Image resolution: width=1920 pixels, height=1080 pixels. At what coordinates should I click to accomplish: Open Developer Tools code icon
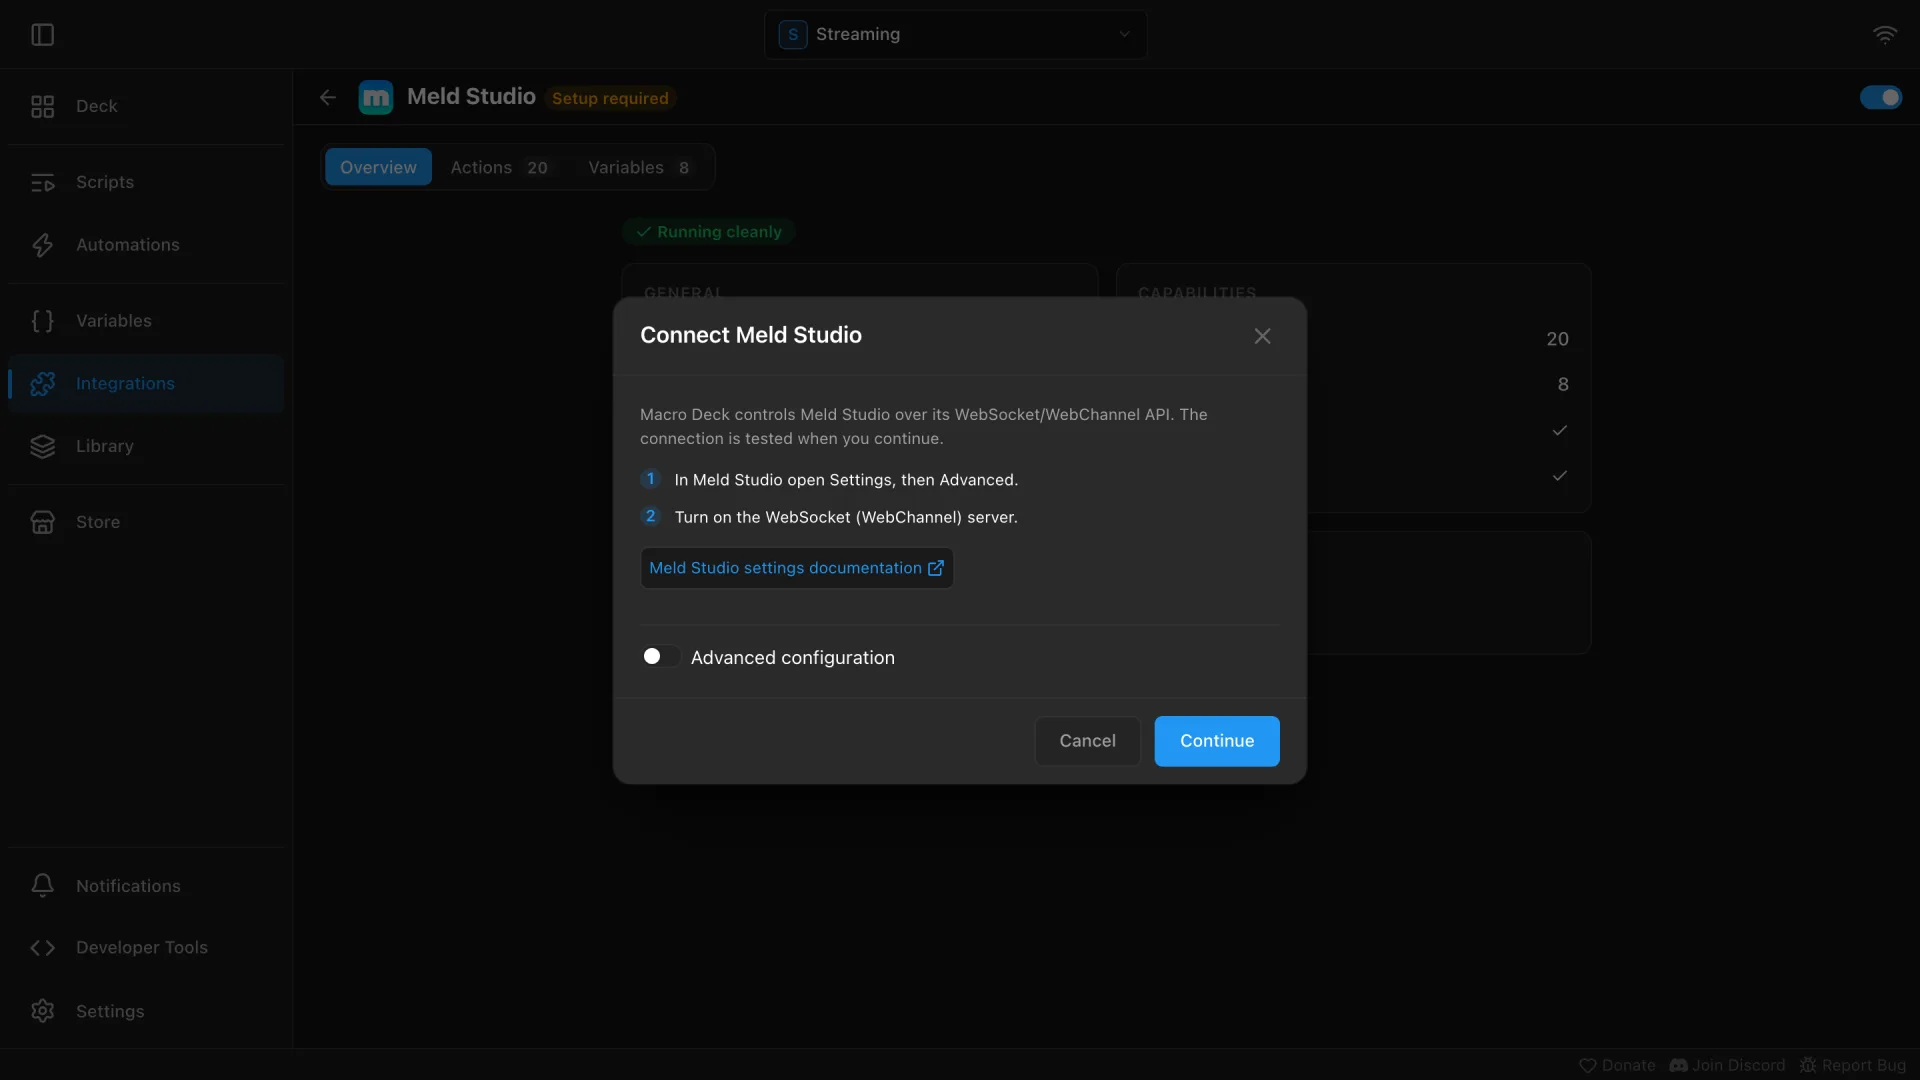point(42,948)
